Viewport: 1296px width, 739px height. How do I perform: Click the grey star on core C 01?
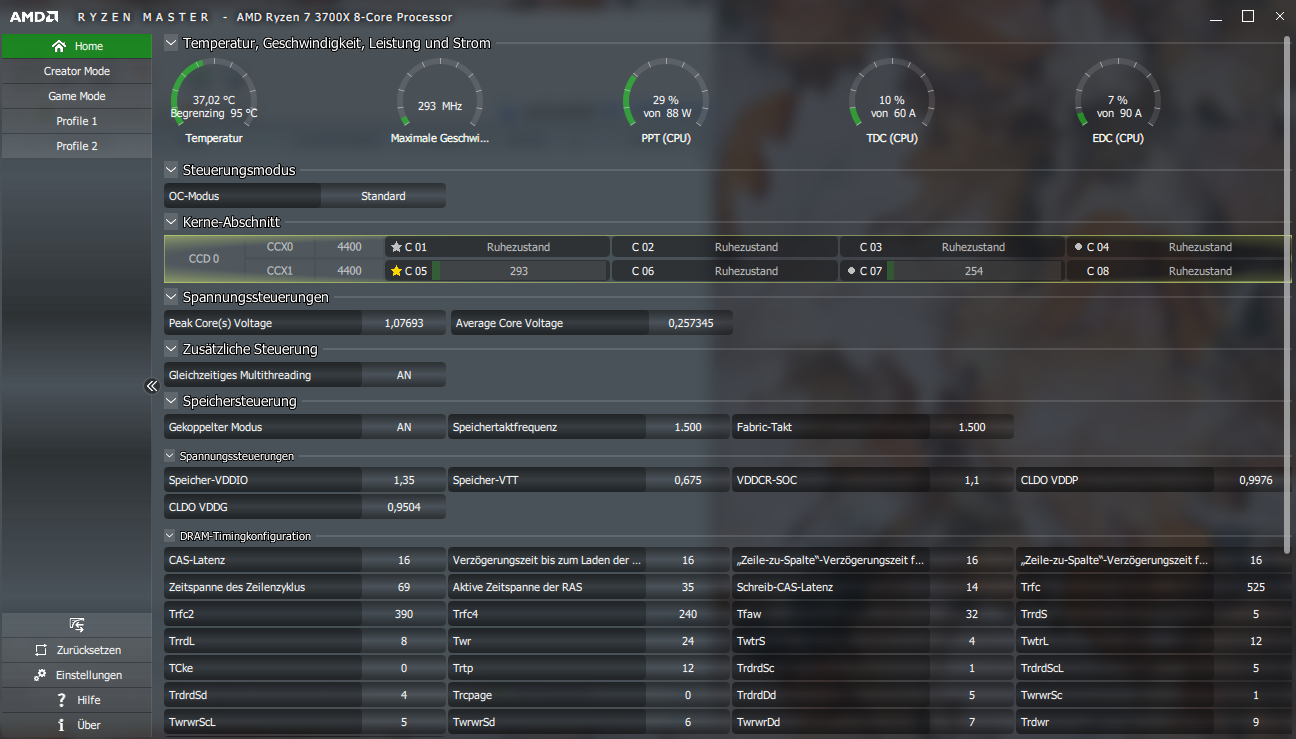click(396, 247)
